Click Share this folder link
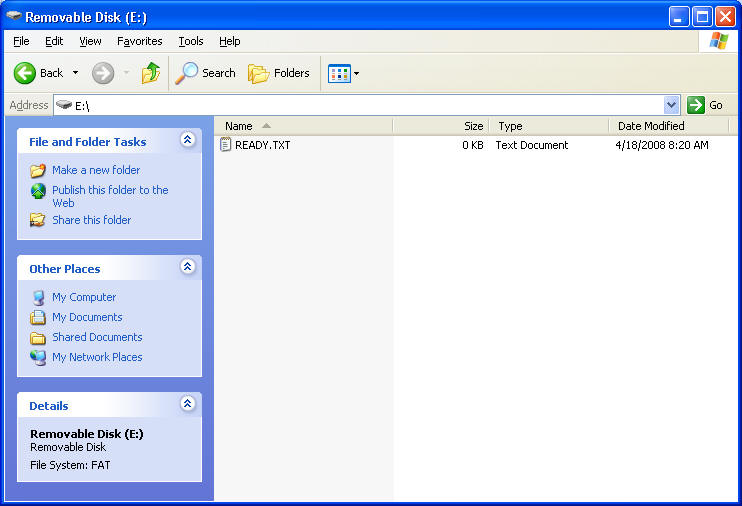Viewport: 742px width, 506px height. (x=91, y=220)
